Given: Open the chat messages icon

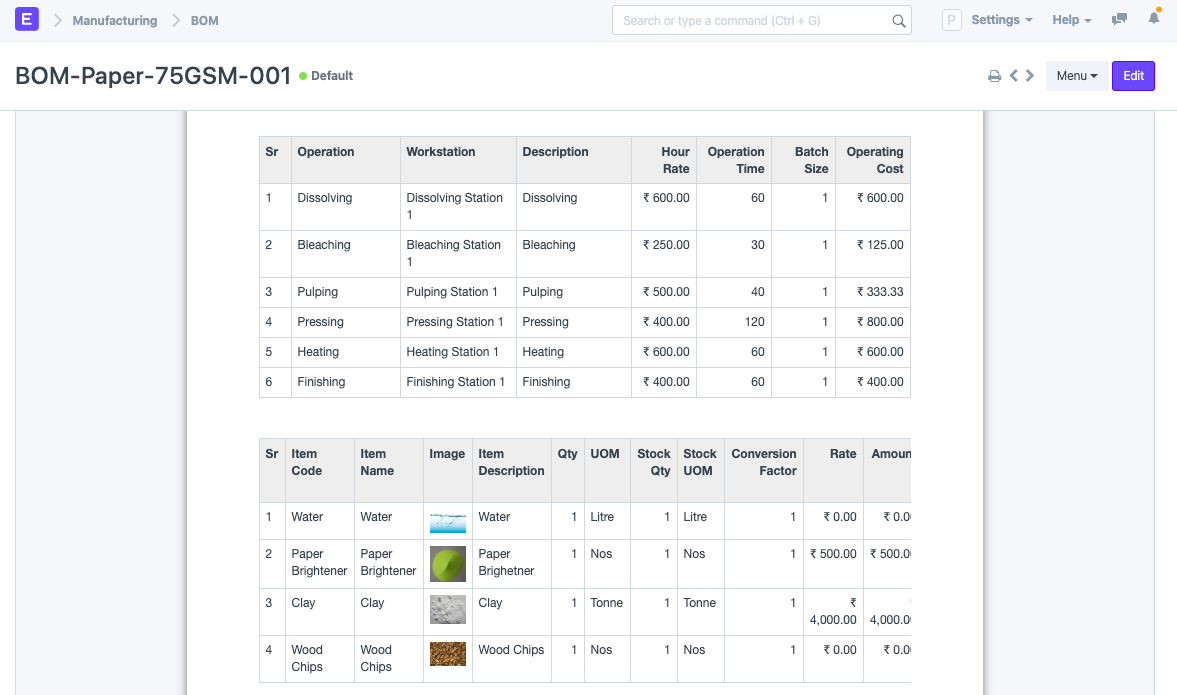Looking at the screenshot, I should click(x=1120, y=20).
